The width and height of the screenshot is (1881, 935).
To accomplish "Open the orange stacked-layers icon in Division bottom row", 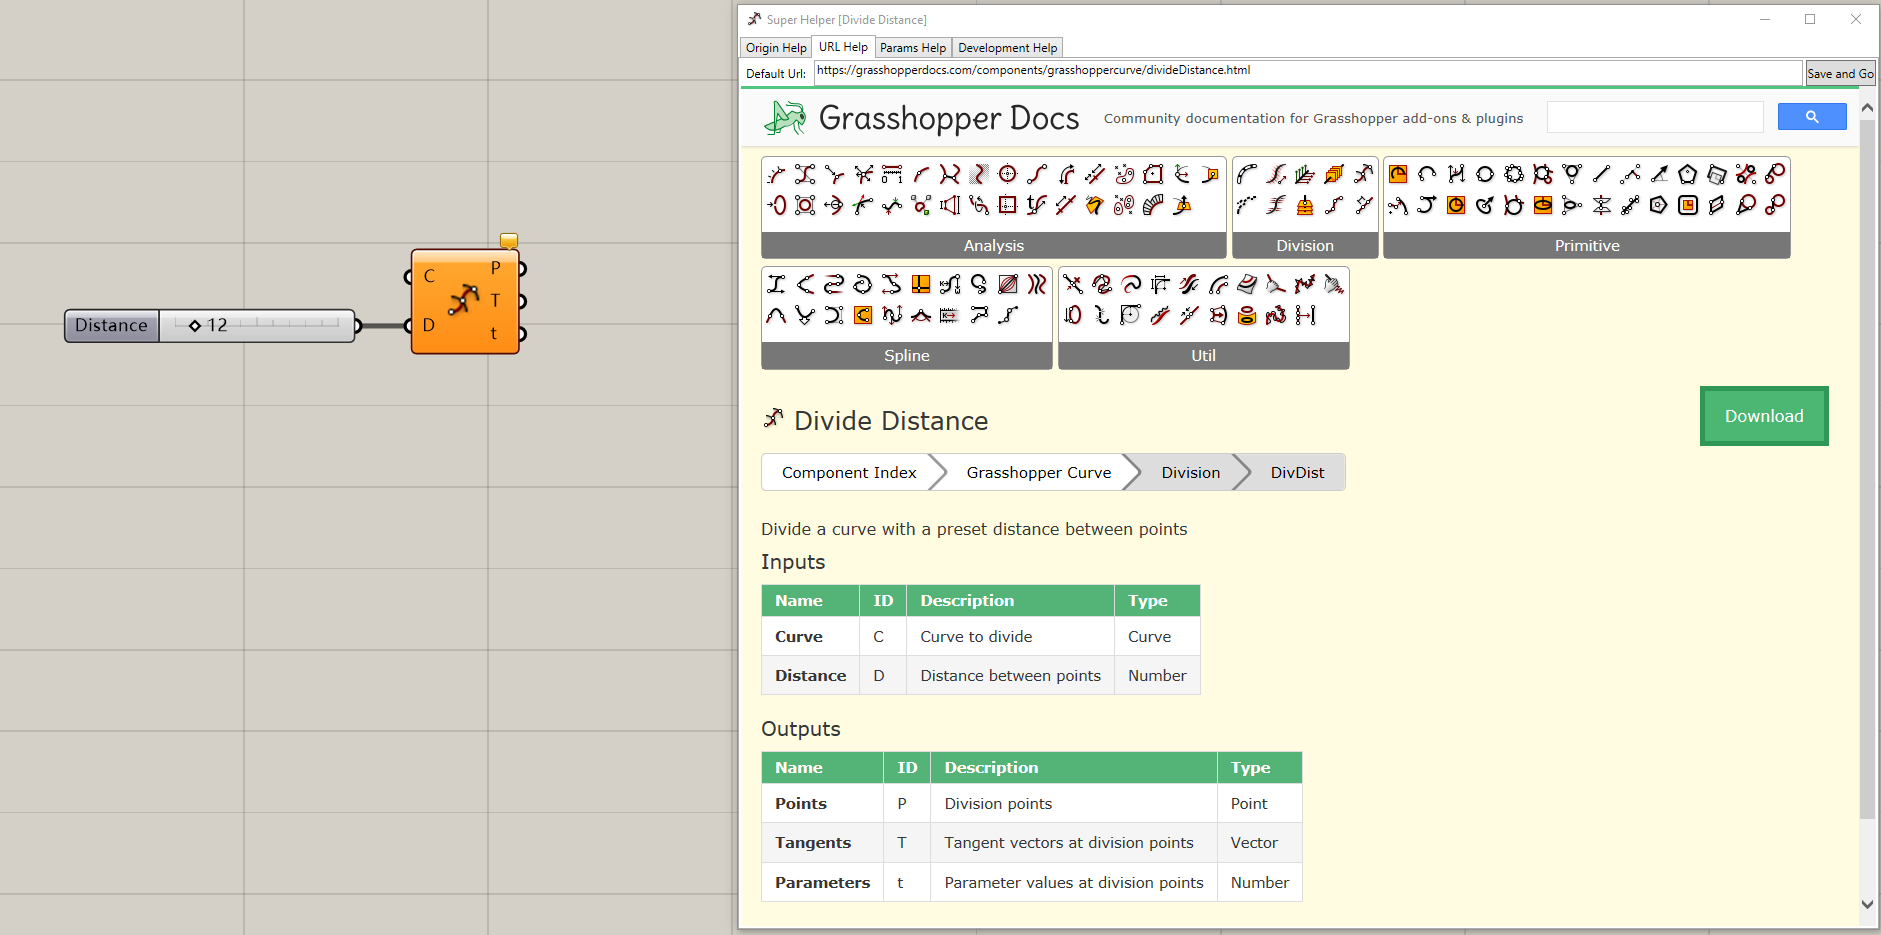I will coord(1305,206).
